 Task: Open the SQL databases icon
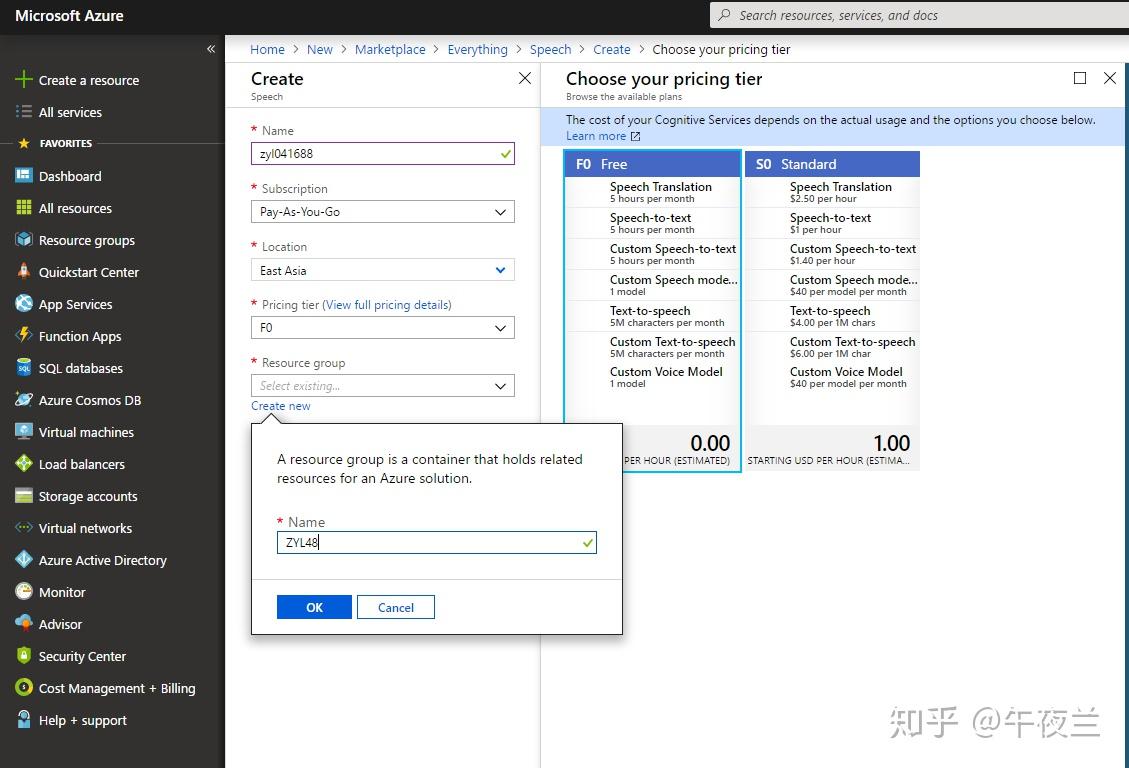click(x=24, y=368)
